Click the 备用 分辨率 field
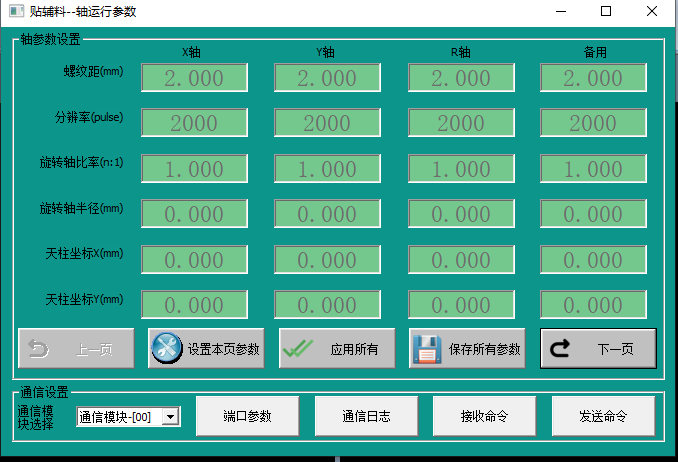 593,123
